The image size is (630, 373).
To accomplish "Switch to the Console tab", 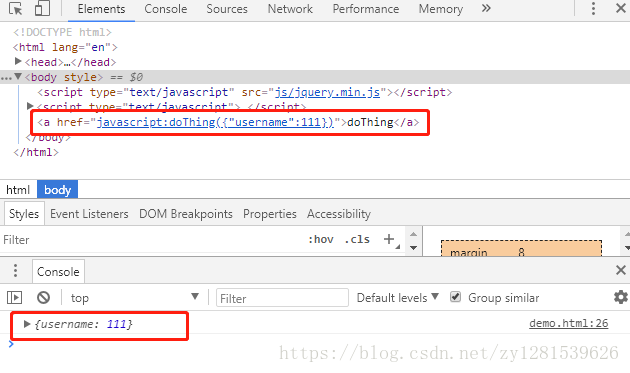I will pyautogui.click(x=166, y=9).
